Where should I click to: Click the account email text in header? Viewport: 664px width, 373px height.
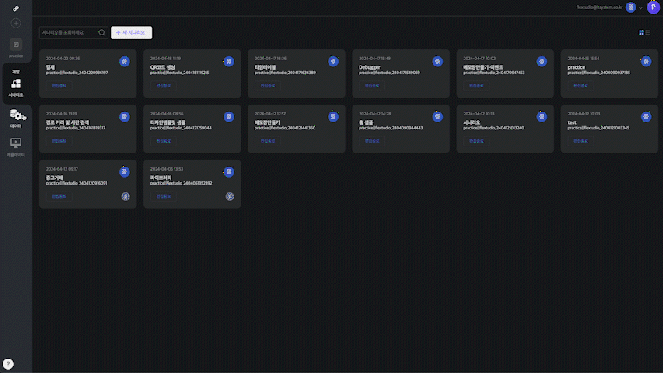599,7
